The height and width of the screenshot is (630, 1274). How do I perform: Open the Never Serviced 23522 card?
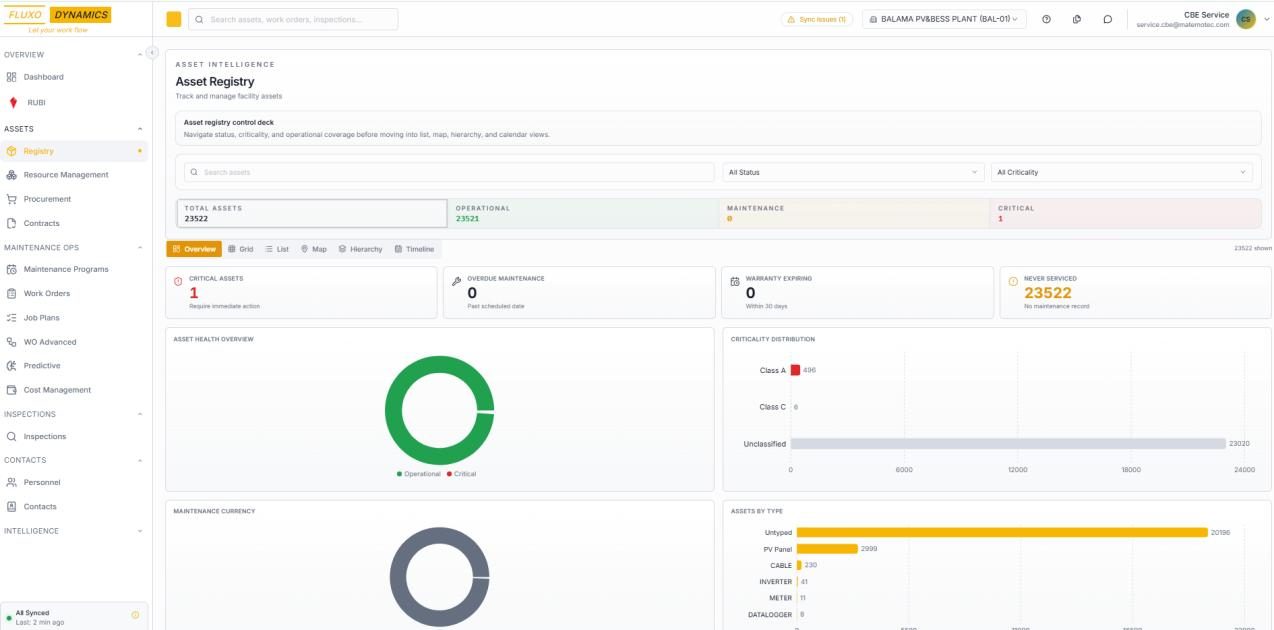(x=1135, y=292)
